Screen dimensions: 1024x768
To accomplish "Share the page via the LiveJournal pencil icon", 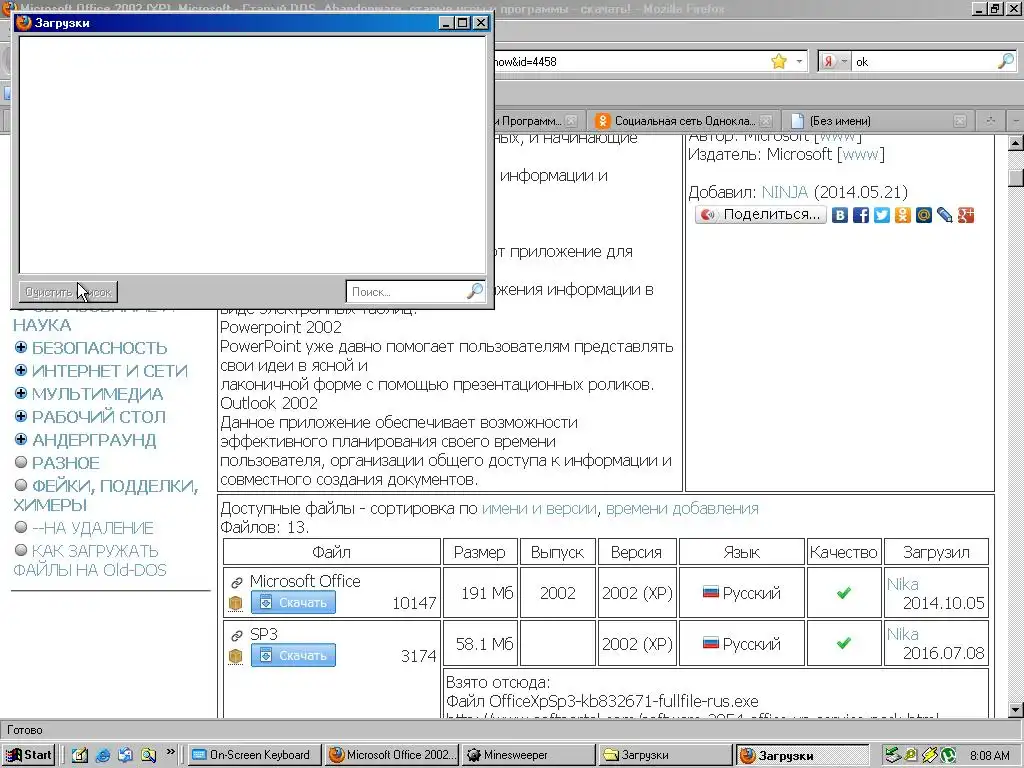I will [x=944, y=215].
